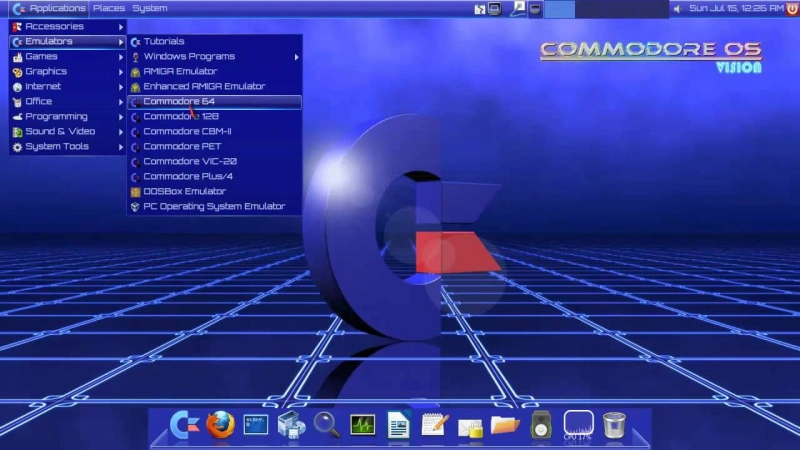Expand the System Tools submenu arrow
The width and height of the screenshot is (800, 450).
121,147
